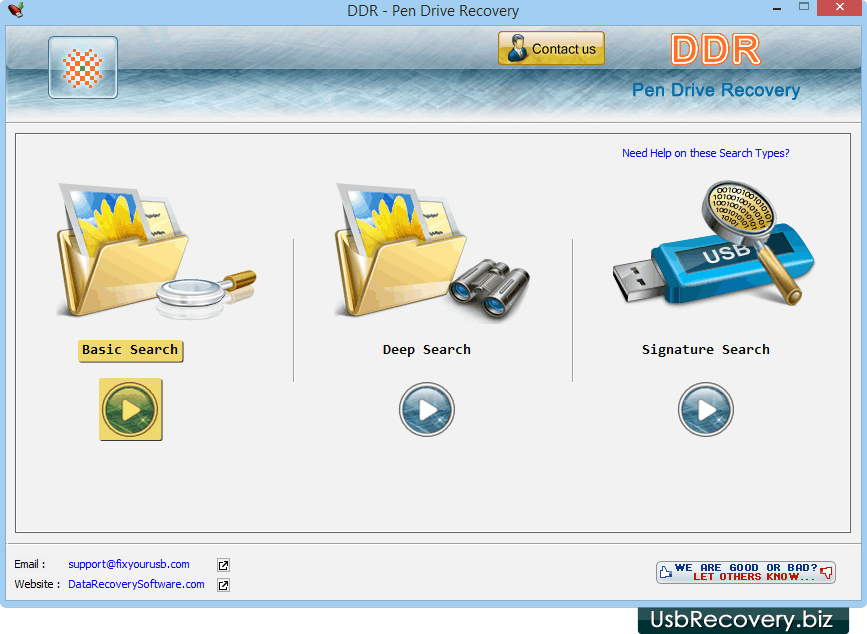Screen dimensions: 867x634
Task: Open the support@fixyourusb.com email link
Action: pos(128,564)
